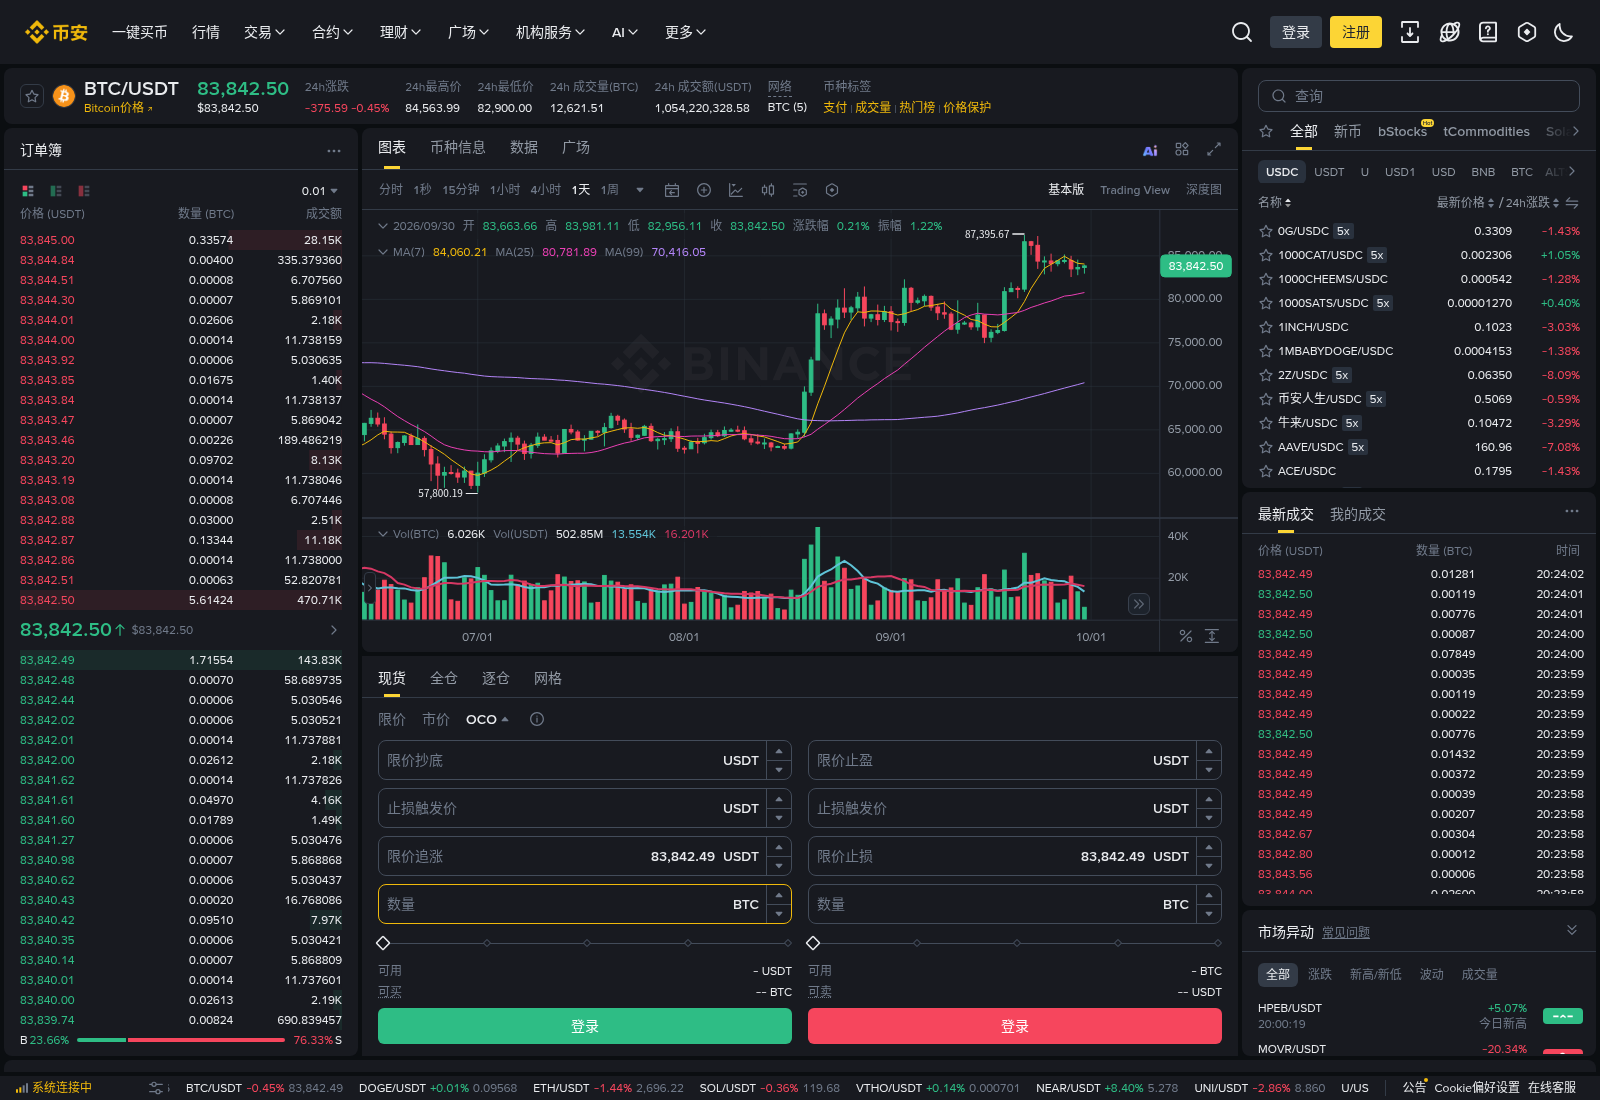
Task: Show only sell orders in order book view
Action: click(84, 191)
